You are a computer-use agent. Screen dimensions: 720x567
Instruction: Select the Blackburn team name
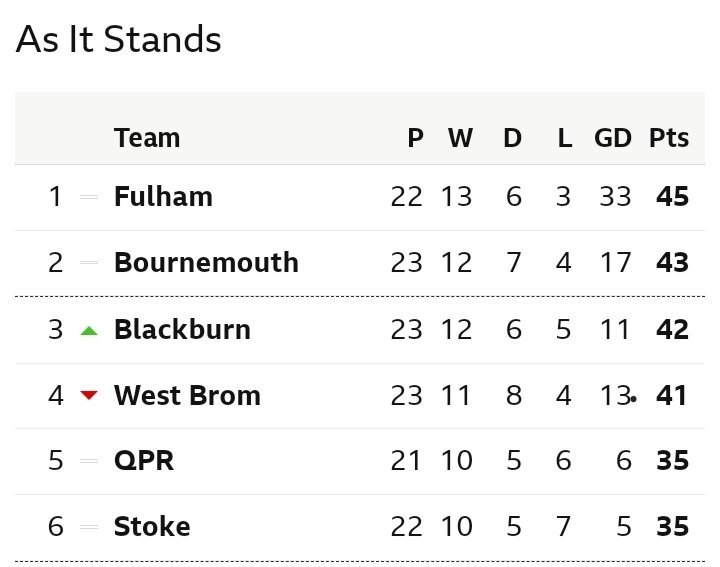(x=182, y=329)
